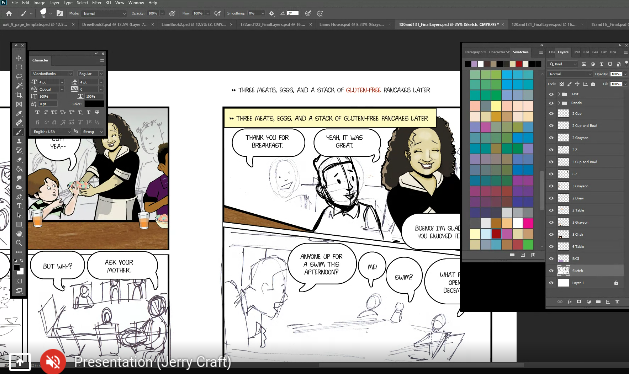
Task: Open smoothing options gear icon
Action: click(272, 13)
